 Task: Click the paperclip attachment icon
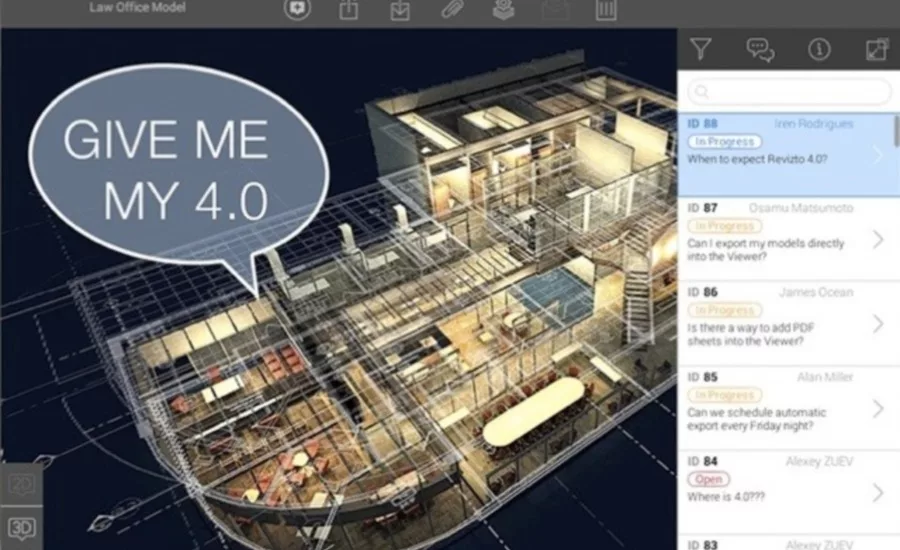(x=452, y=9)
